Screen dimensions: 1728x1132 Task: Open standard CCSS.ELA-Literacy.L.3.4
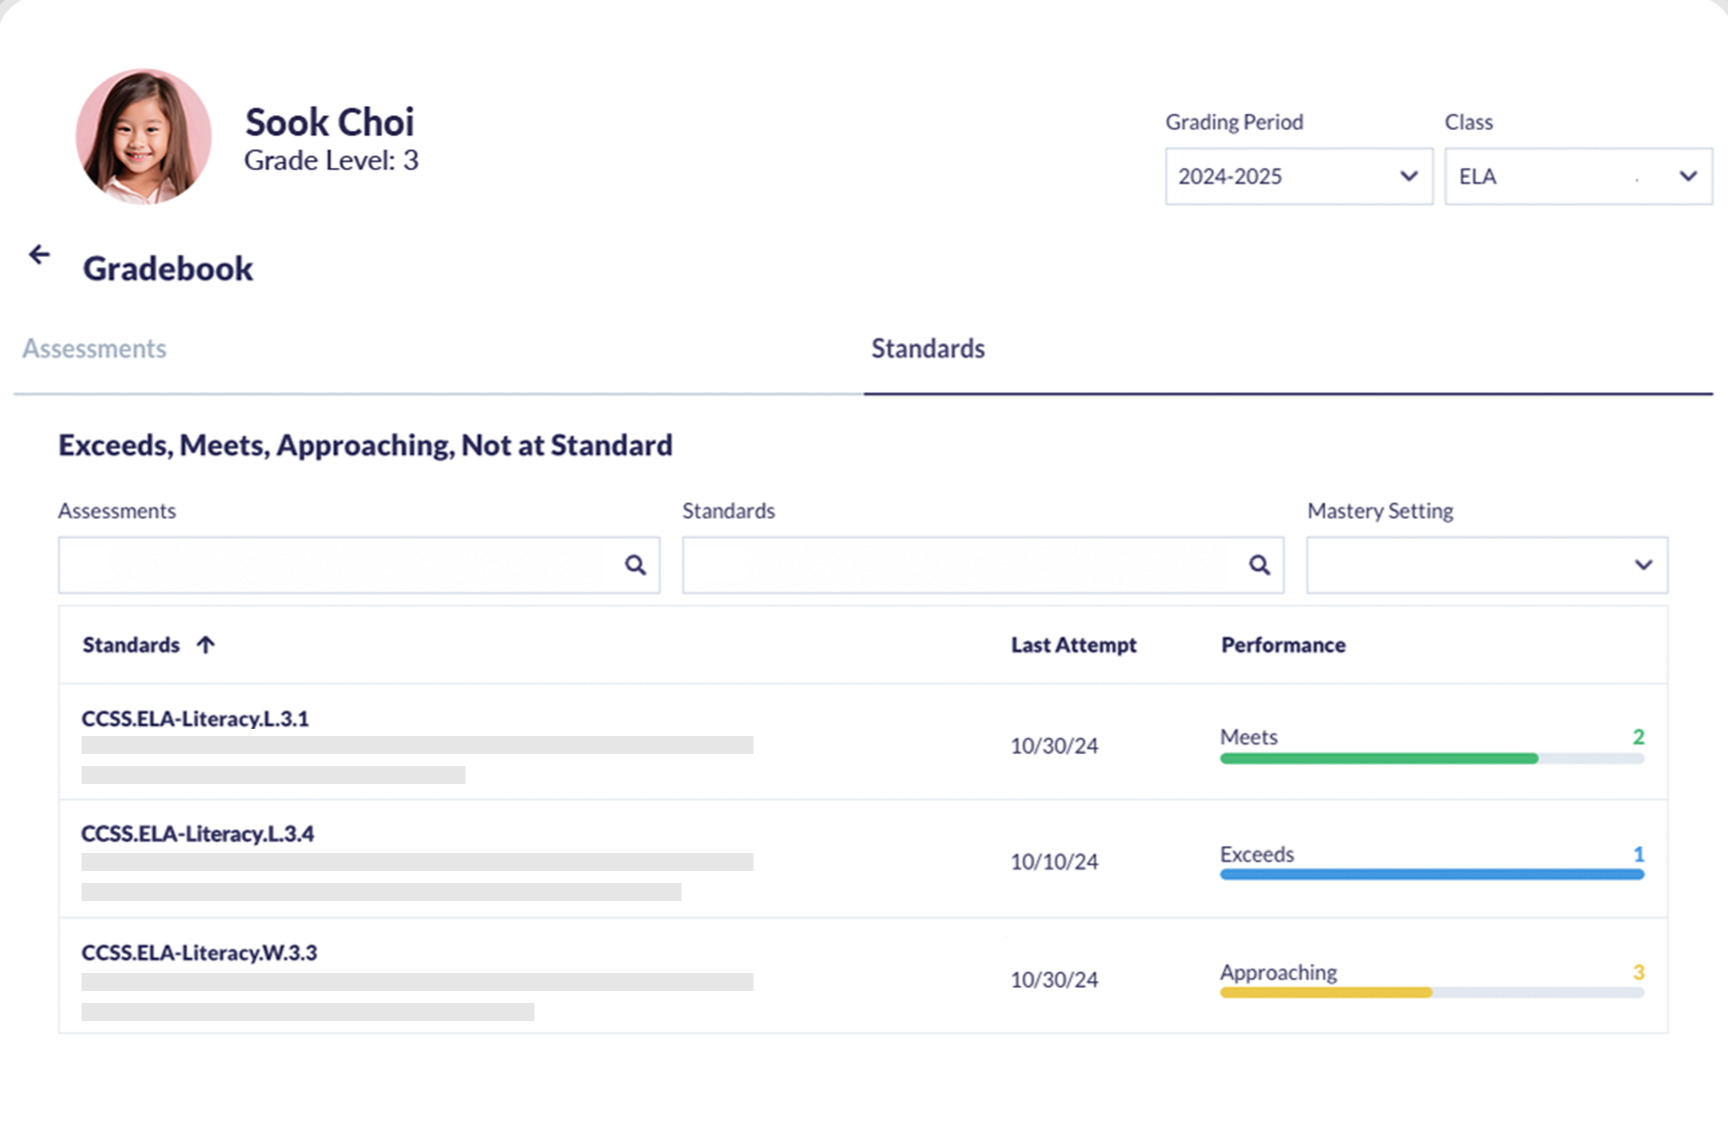click(197, 834)
